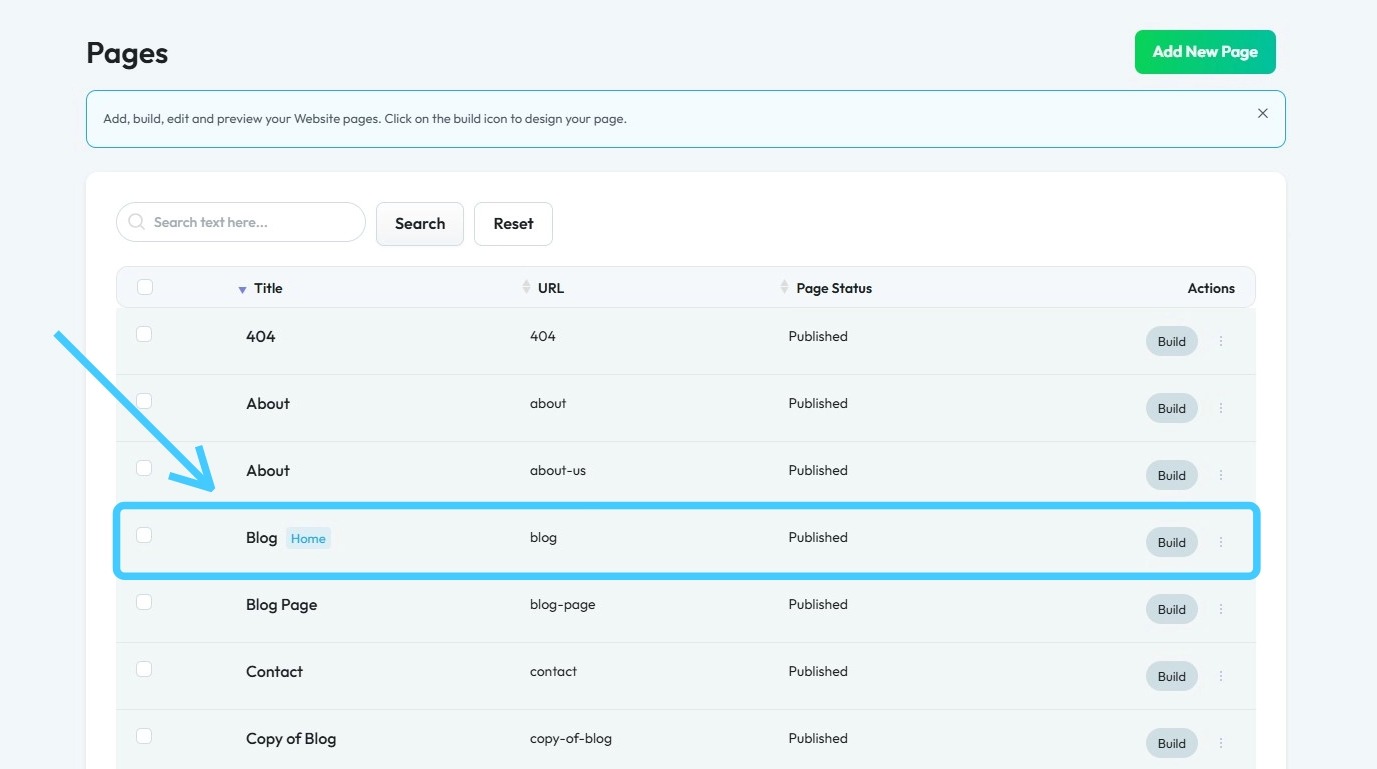Image resolution: width=1377 pixels, height=769 pixels.
Task: Click the three-dot menu for 404 page
Action: click(1221, 341)
